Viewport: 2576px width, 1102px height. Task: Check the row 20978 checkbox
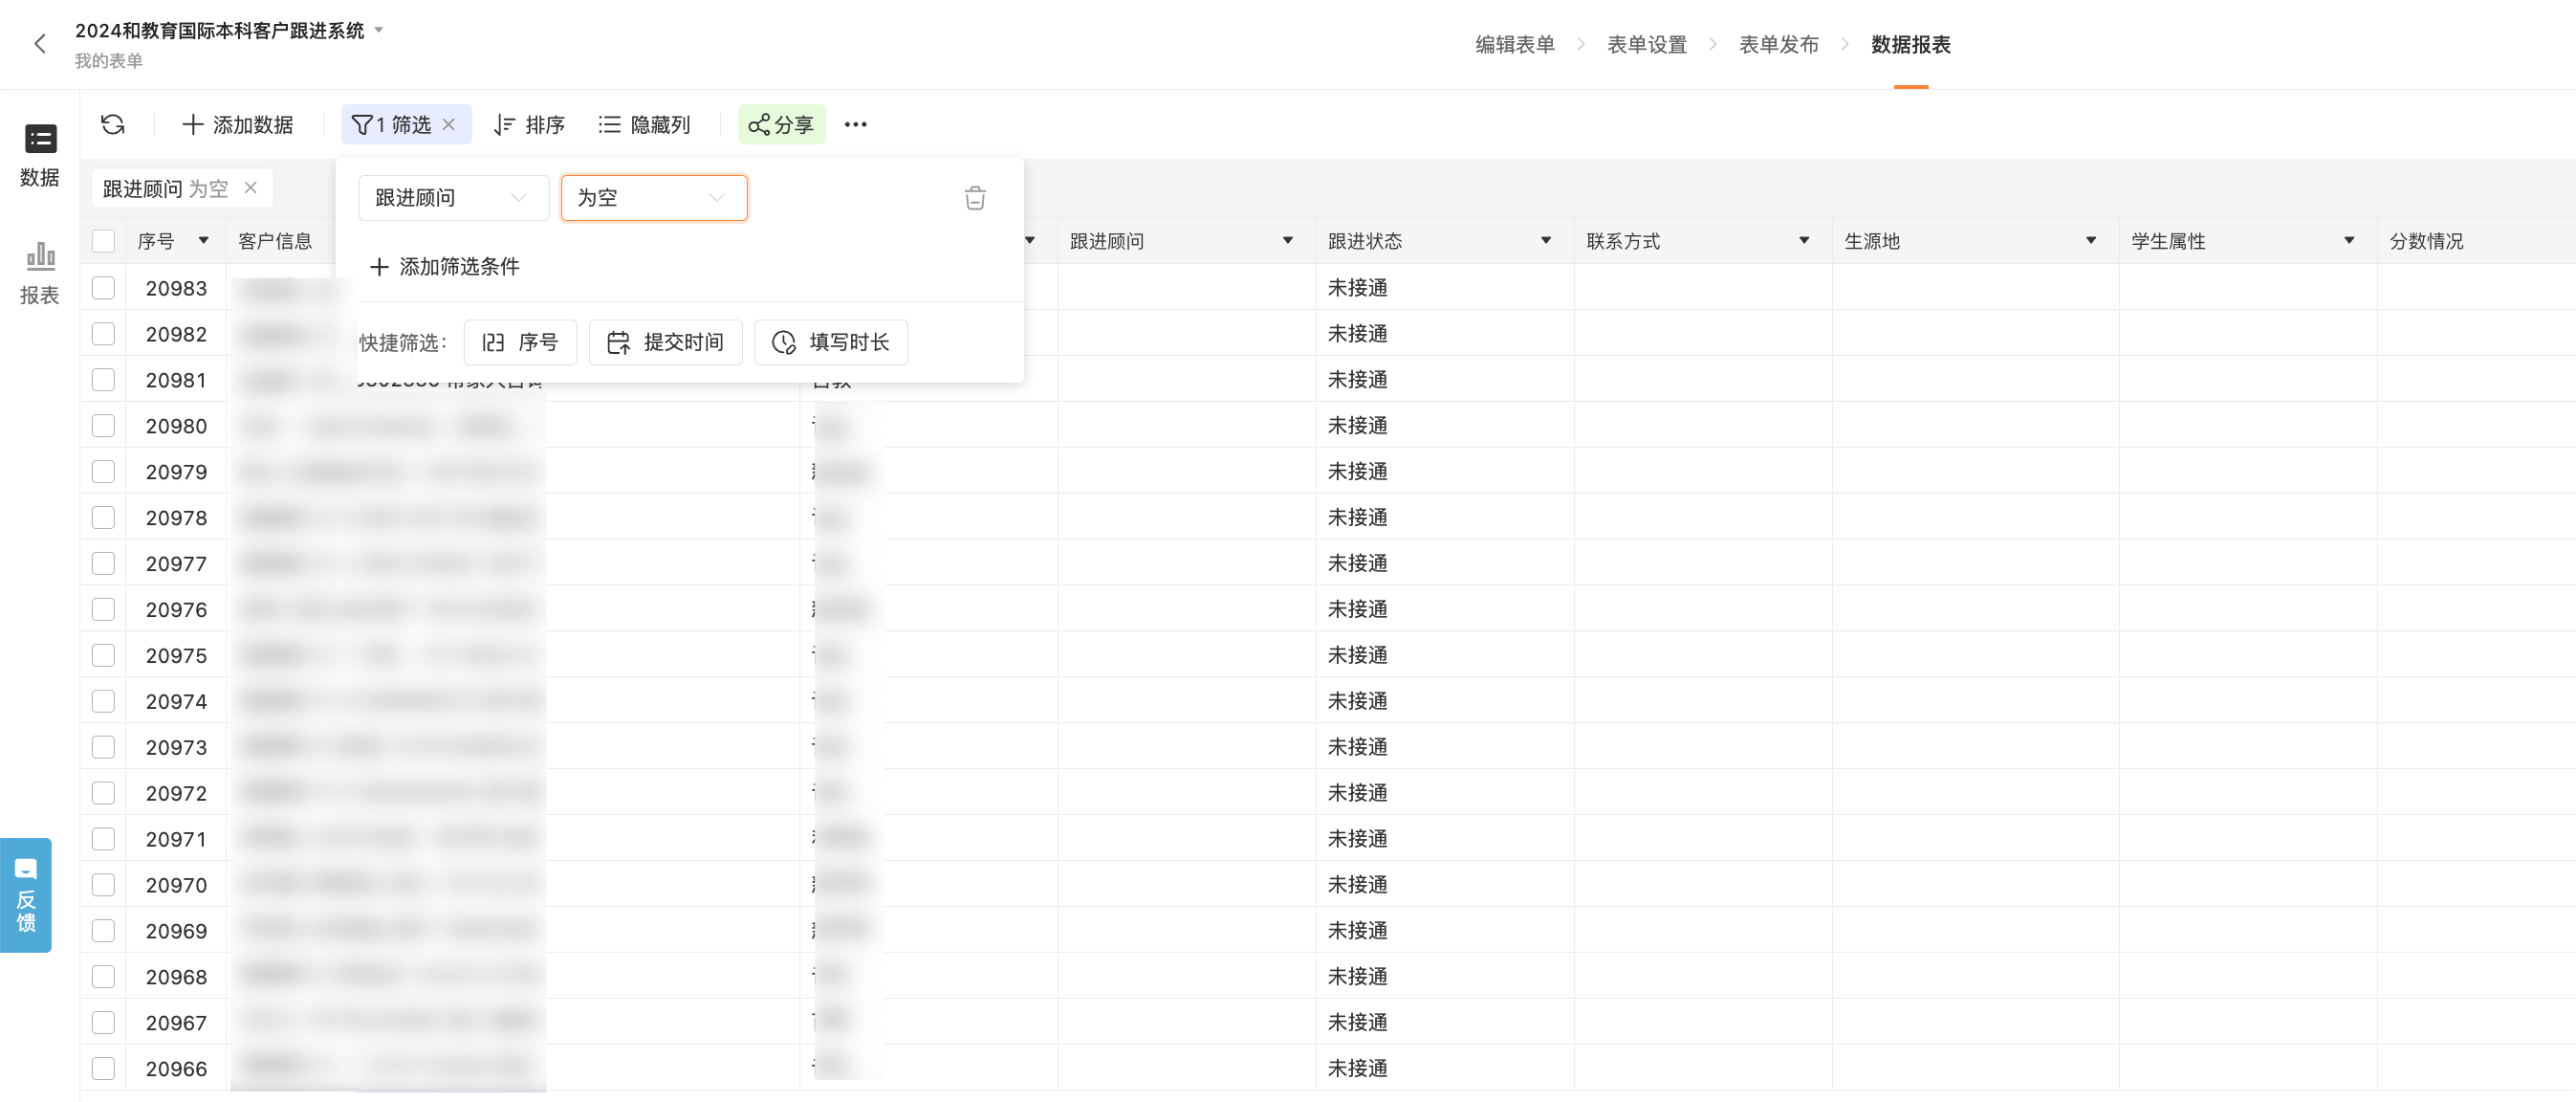click(x=103, y=518)
